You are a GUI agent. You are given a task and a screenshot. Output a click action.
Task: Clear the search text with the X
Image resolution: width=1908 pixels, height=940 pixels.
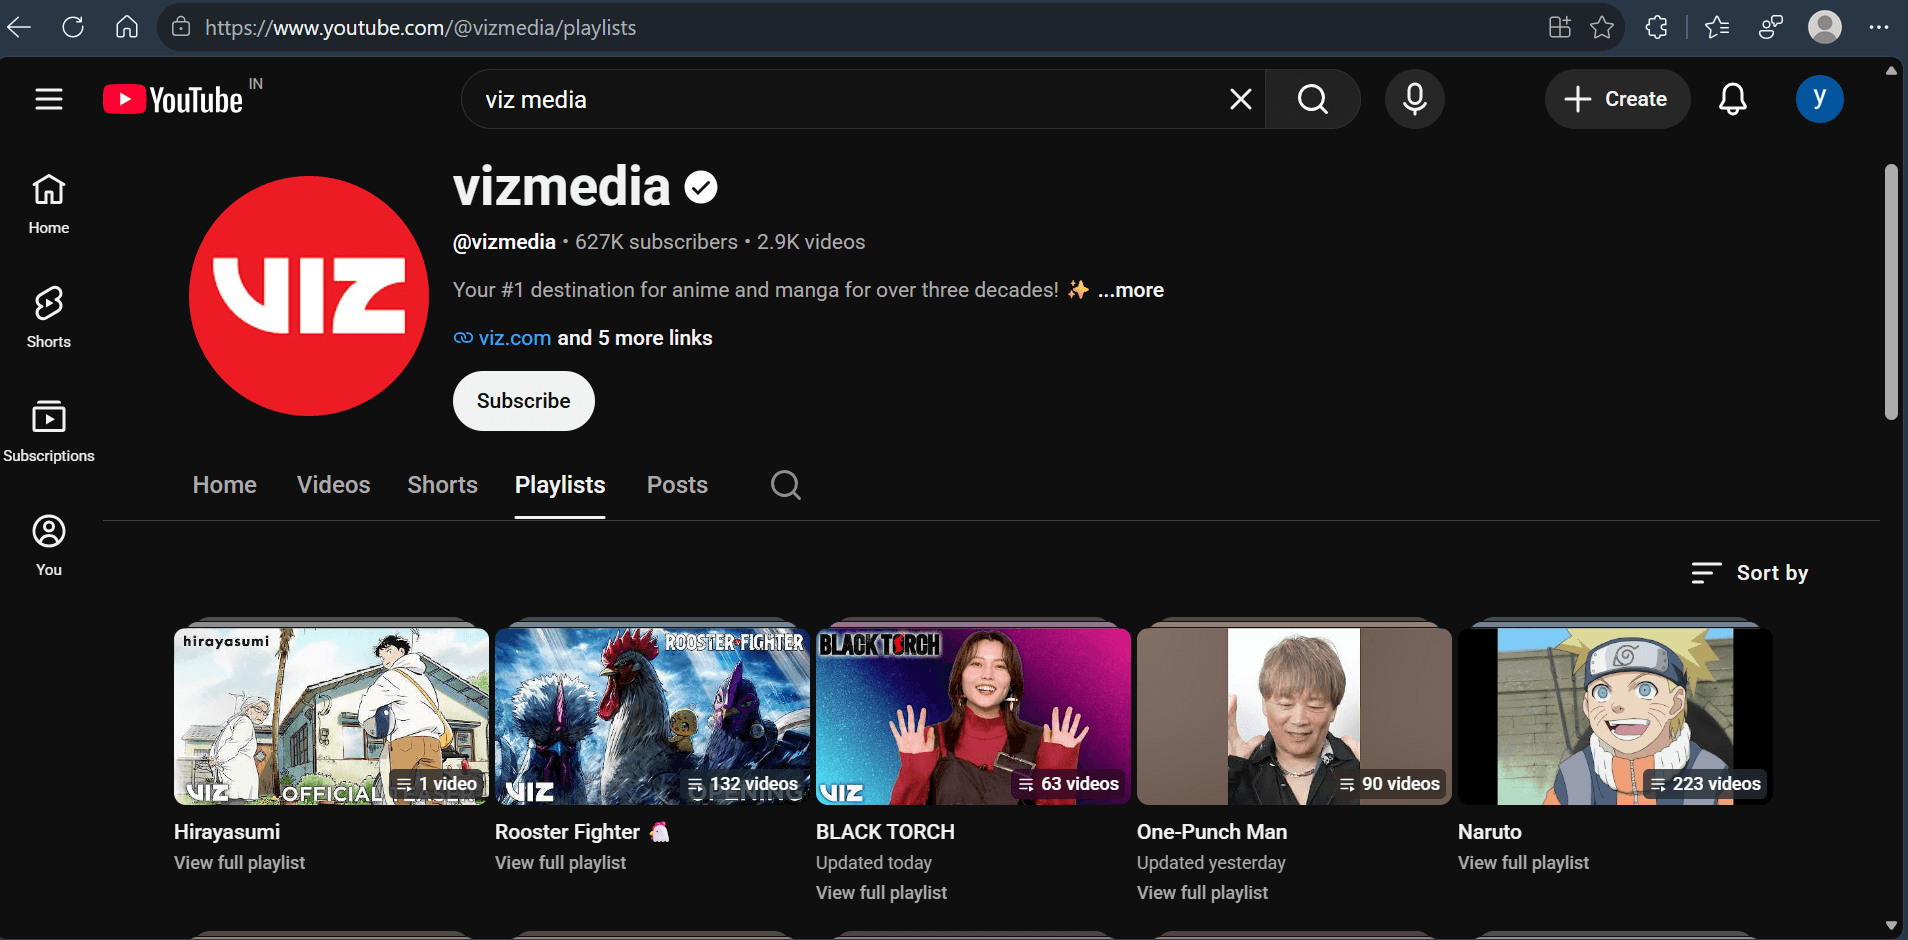[1240, 99]
